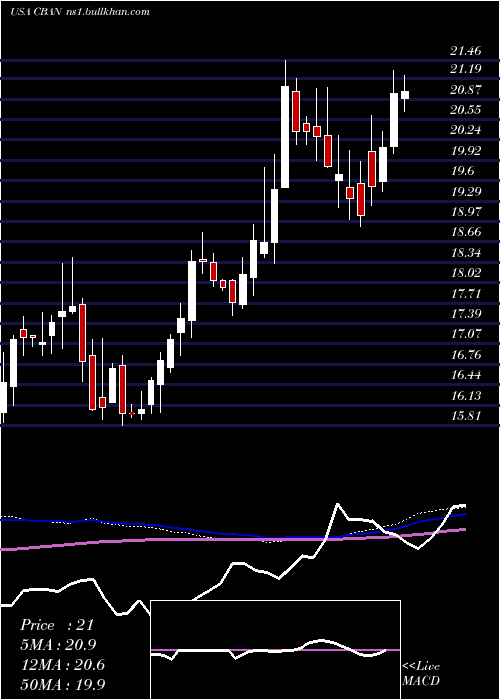Click the 16.13 price axis label
Screen dimensions: 500x700
(466, 396)
